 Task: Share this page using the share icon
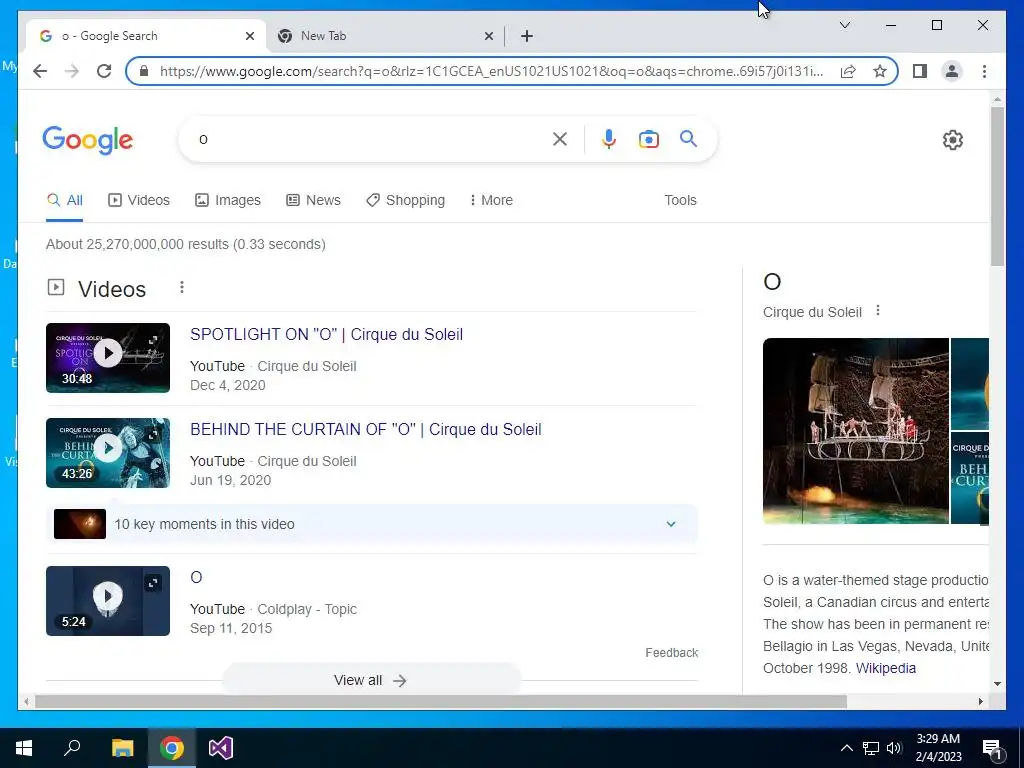tap(848, 71)
